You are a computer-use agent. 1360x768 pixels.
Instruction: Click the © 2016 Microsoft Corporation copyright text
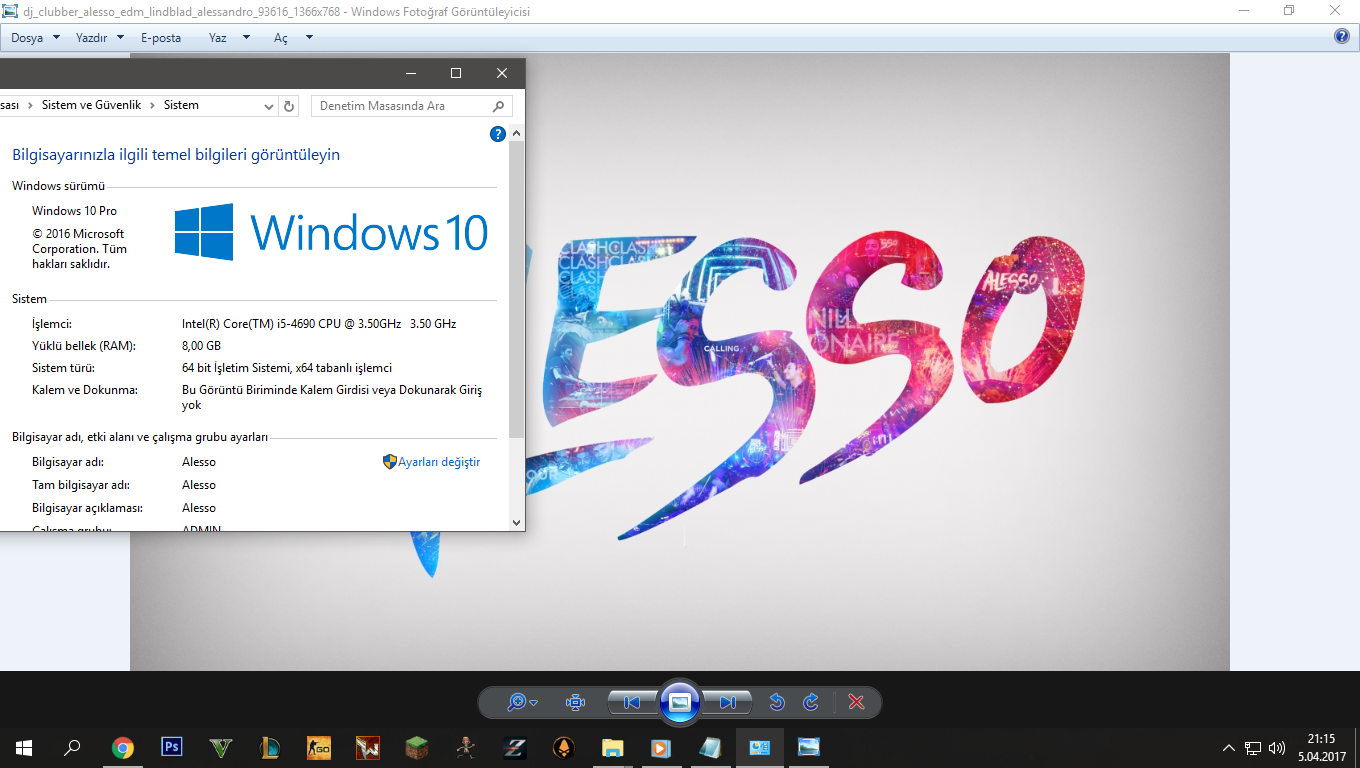(x=80, y=249)
